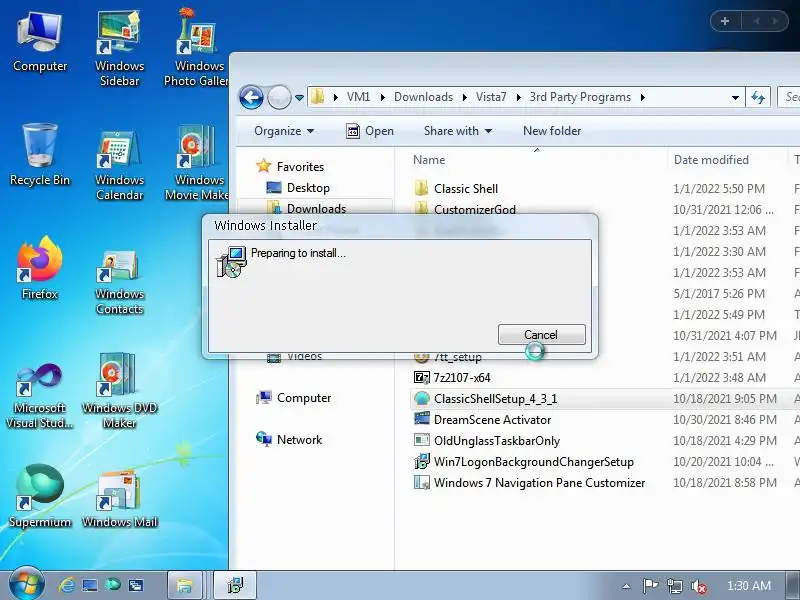Click the Show desktop strip by the clock

coord(793,585)
